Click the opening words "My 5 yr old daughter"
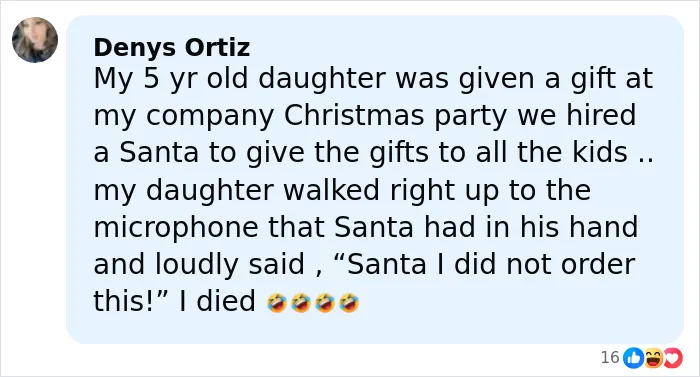This screenshot has height=377, width=700. 240,79
